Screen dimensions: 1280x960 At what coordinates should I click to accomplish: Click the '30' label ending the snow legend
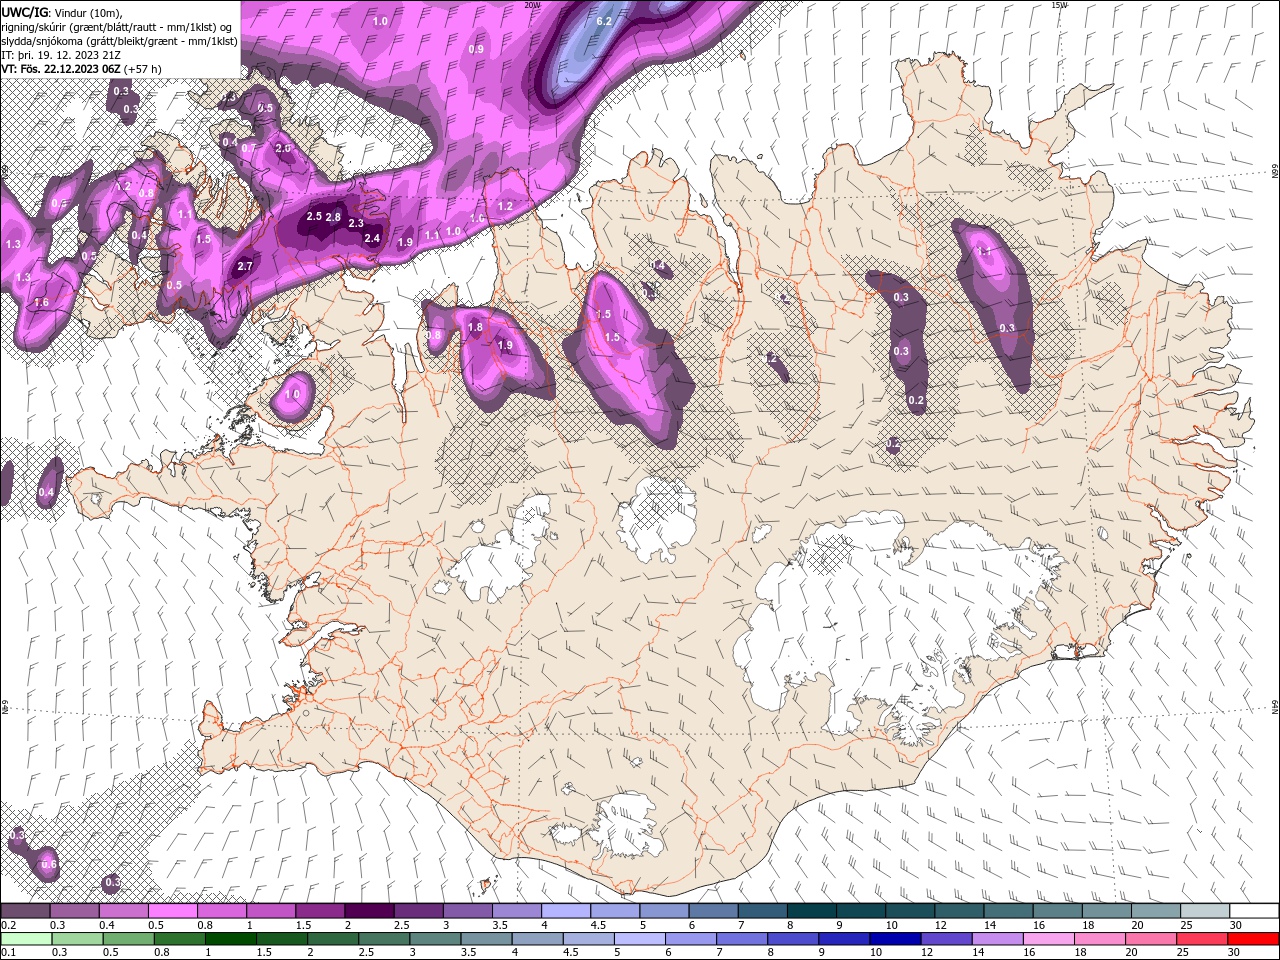1235,925
